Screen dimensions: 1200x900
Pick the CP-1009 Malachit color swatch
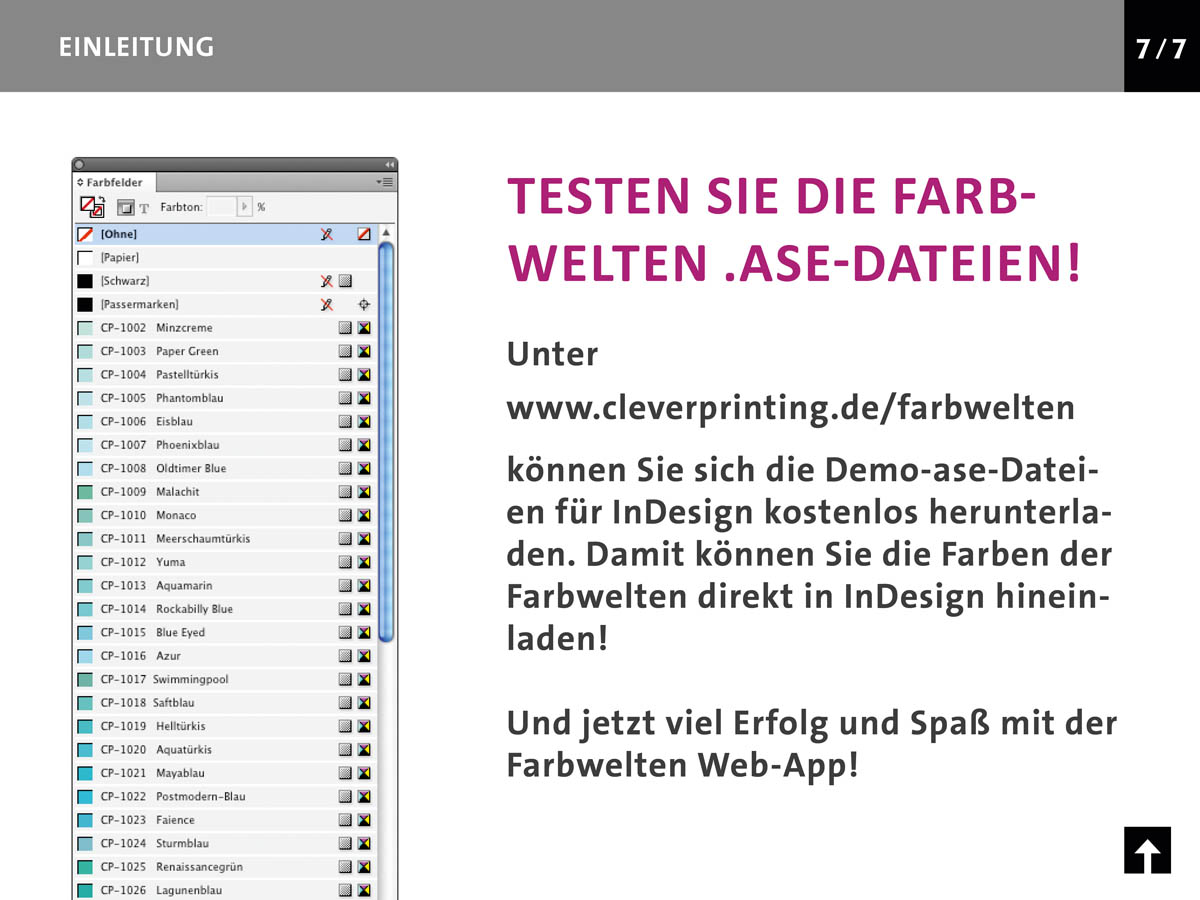85,492
